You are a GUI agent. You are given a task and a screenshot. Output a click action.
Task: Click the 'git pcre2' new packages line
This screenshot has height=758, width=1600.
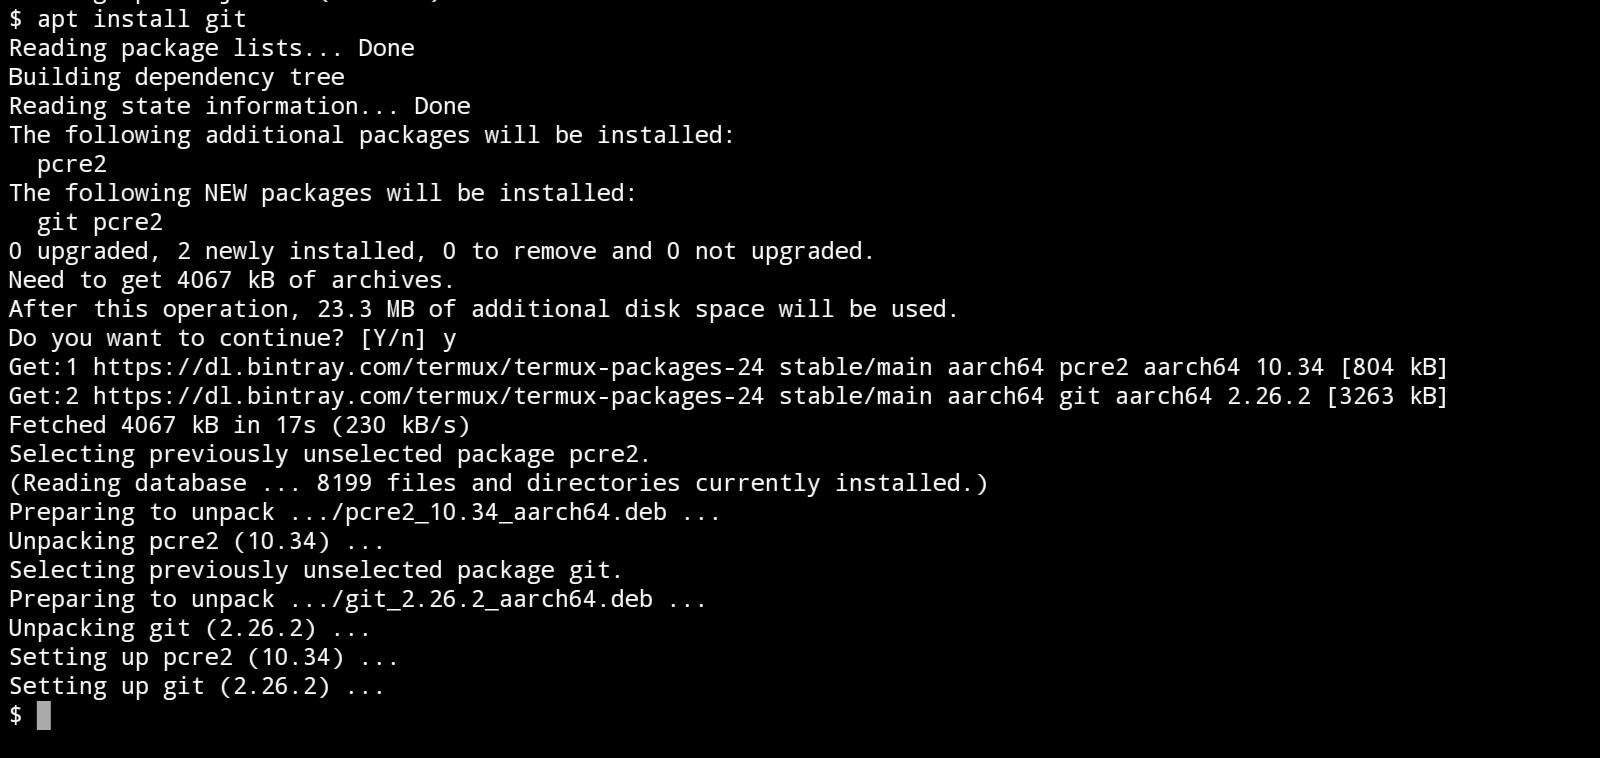coord(99,222)
